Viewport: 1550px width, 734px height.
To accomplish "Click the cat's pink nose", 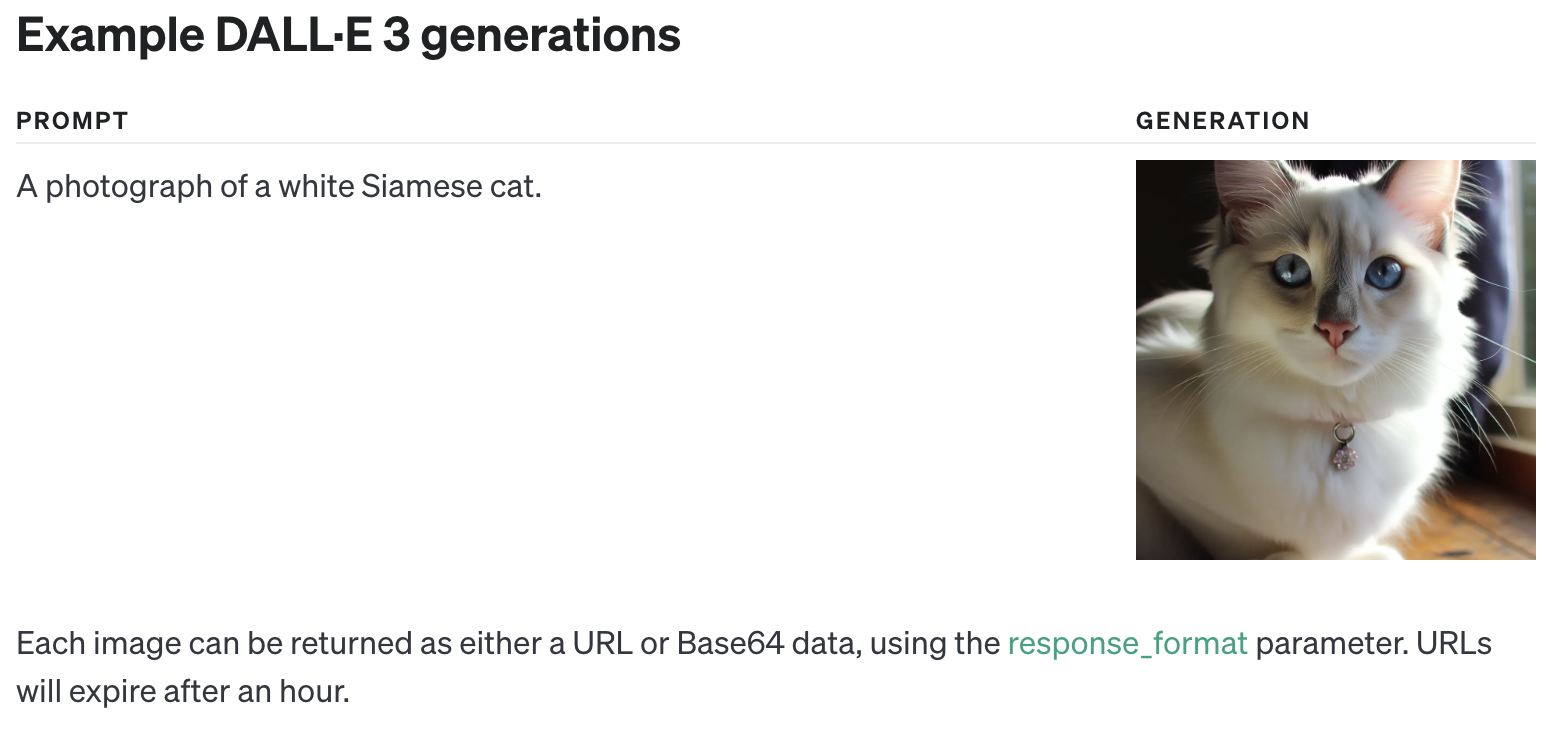I will pyautogui.click(x=1336, y=332).
